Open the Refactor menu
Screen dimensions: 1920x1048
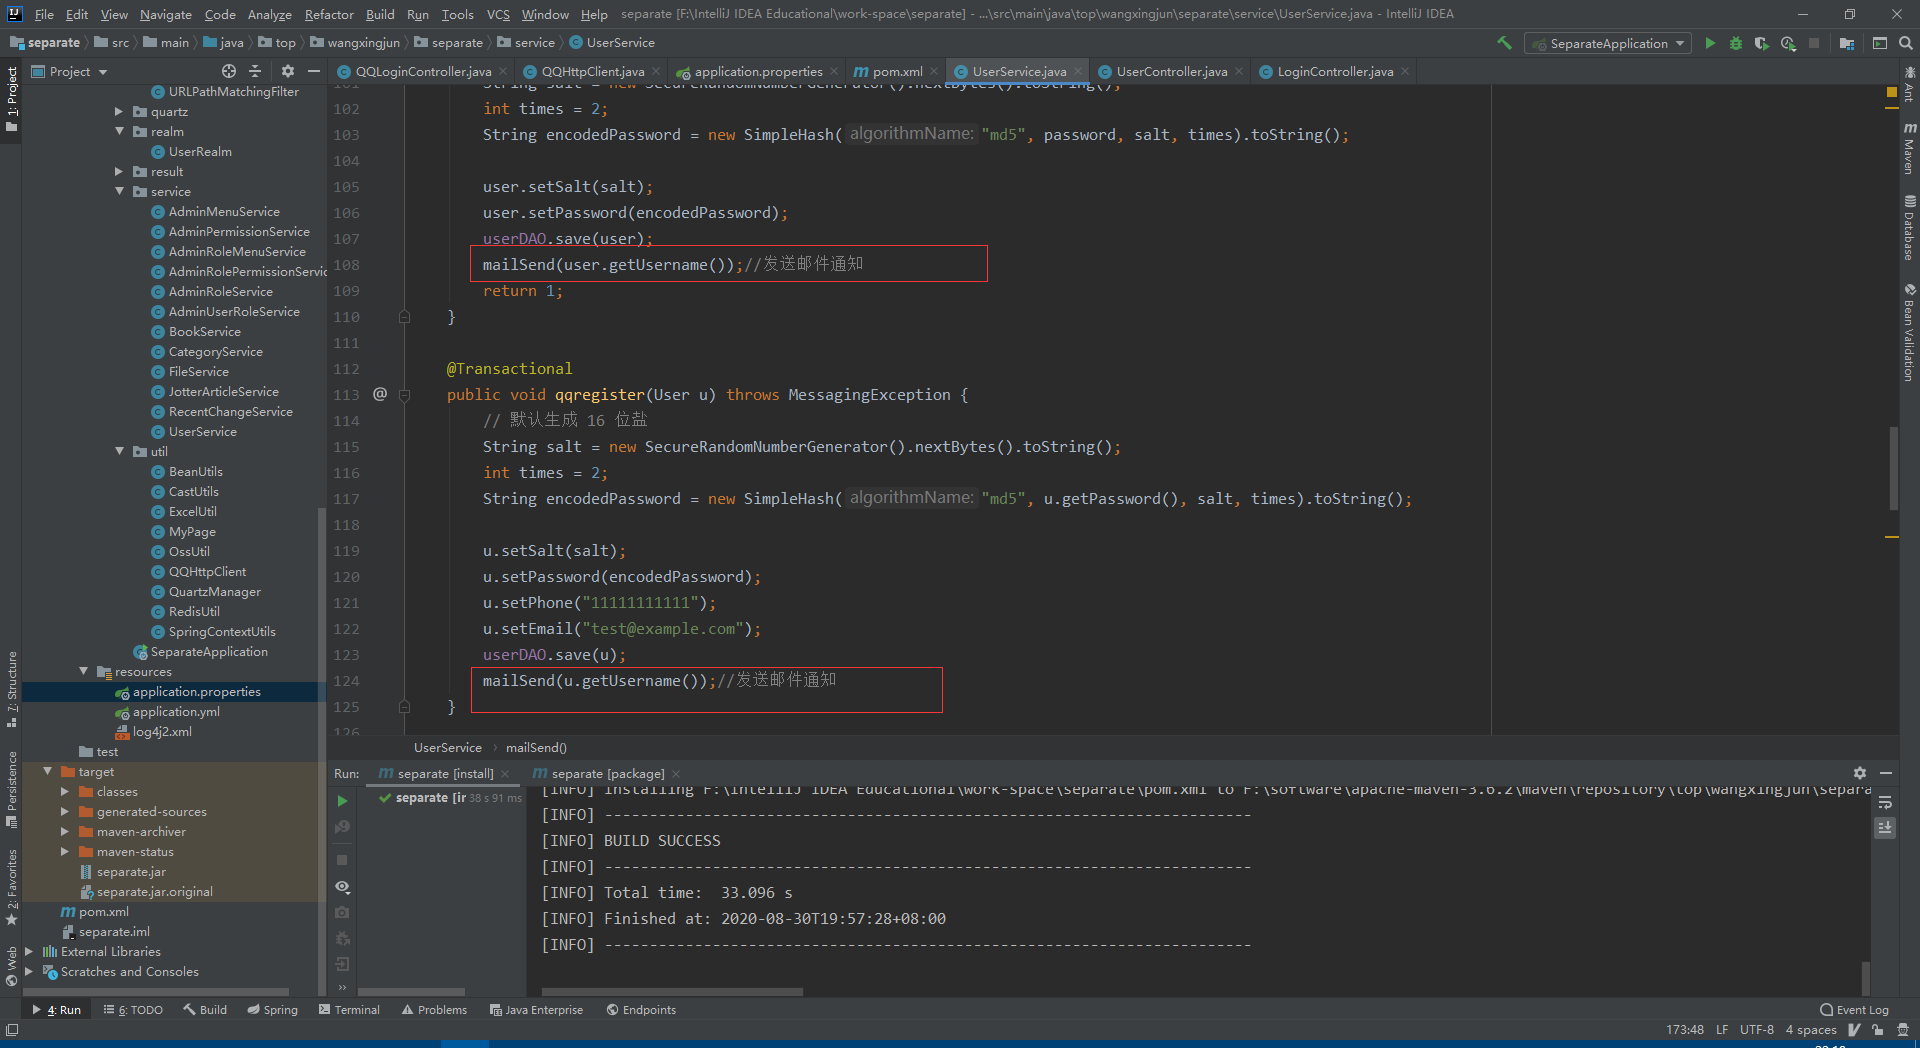coord(329,14)
